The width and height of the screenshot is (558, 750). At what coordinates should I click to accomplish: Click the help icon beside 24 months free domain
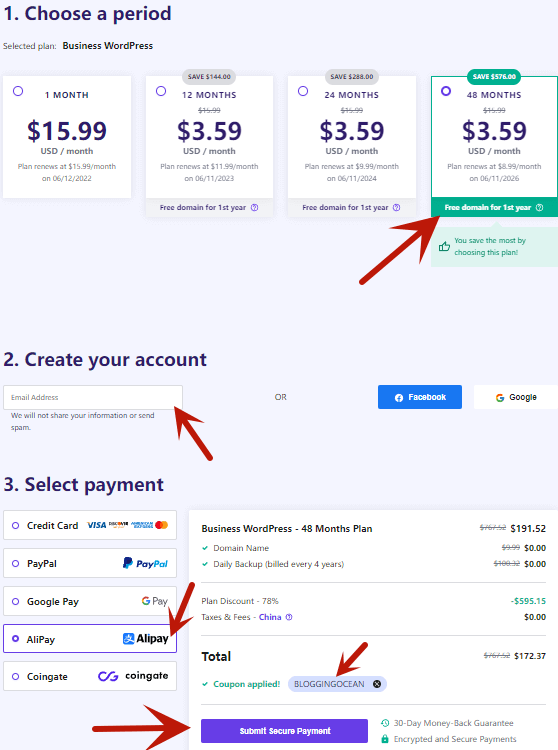tap(396, 208)
